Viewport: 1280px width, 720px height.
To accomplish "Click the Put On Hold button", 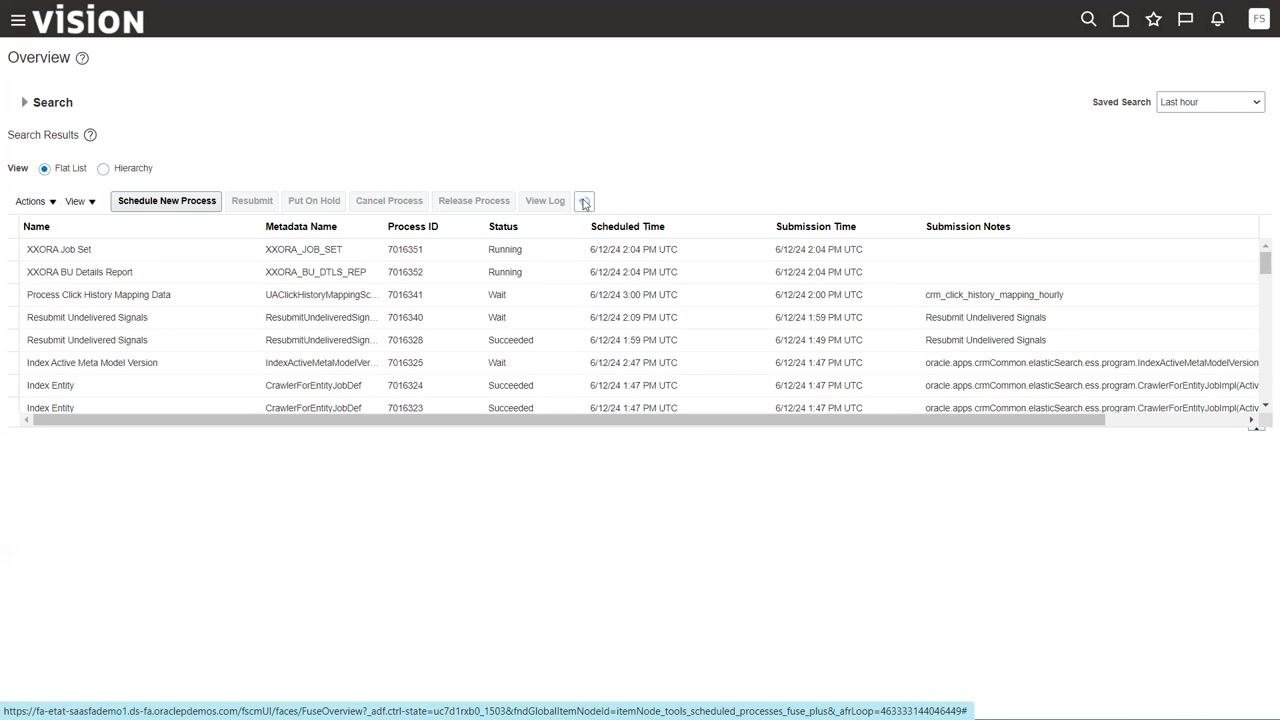I will pyautogui.click(x=314, y=201).
